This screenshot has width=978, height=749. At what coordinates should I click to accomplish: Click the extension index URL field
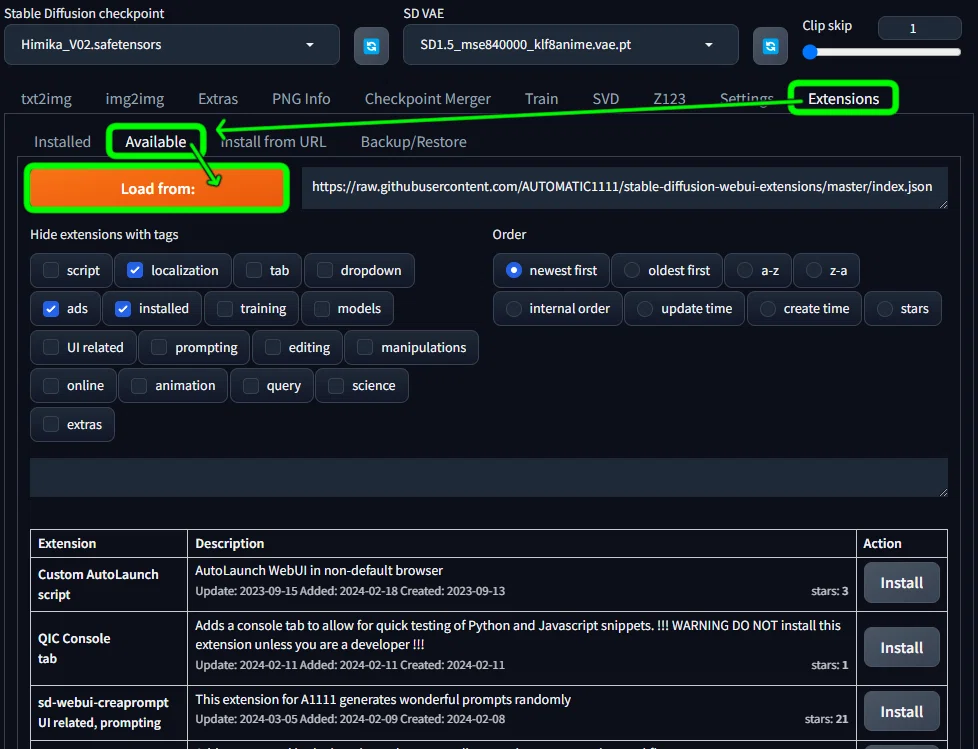(624, 187)
